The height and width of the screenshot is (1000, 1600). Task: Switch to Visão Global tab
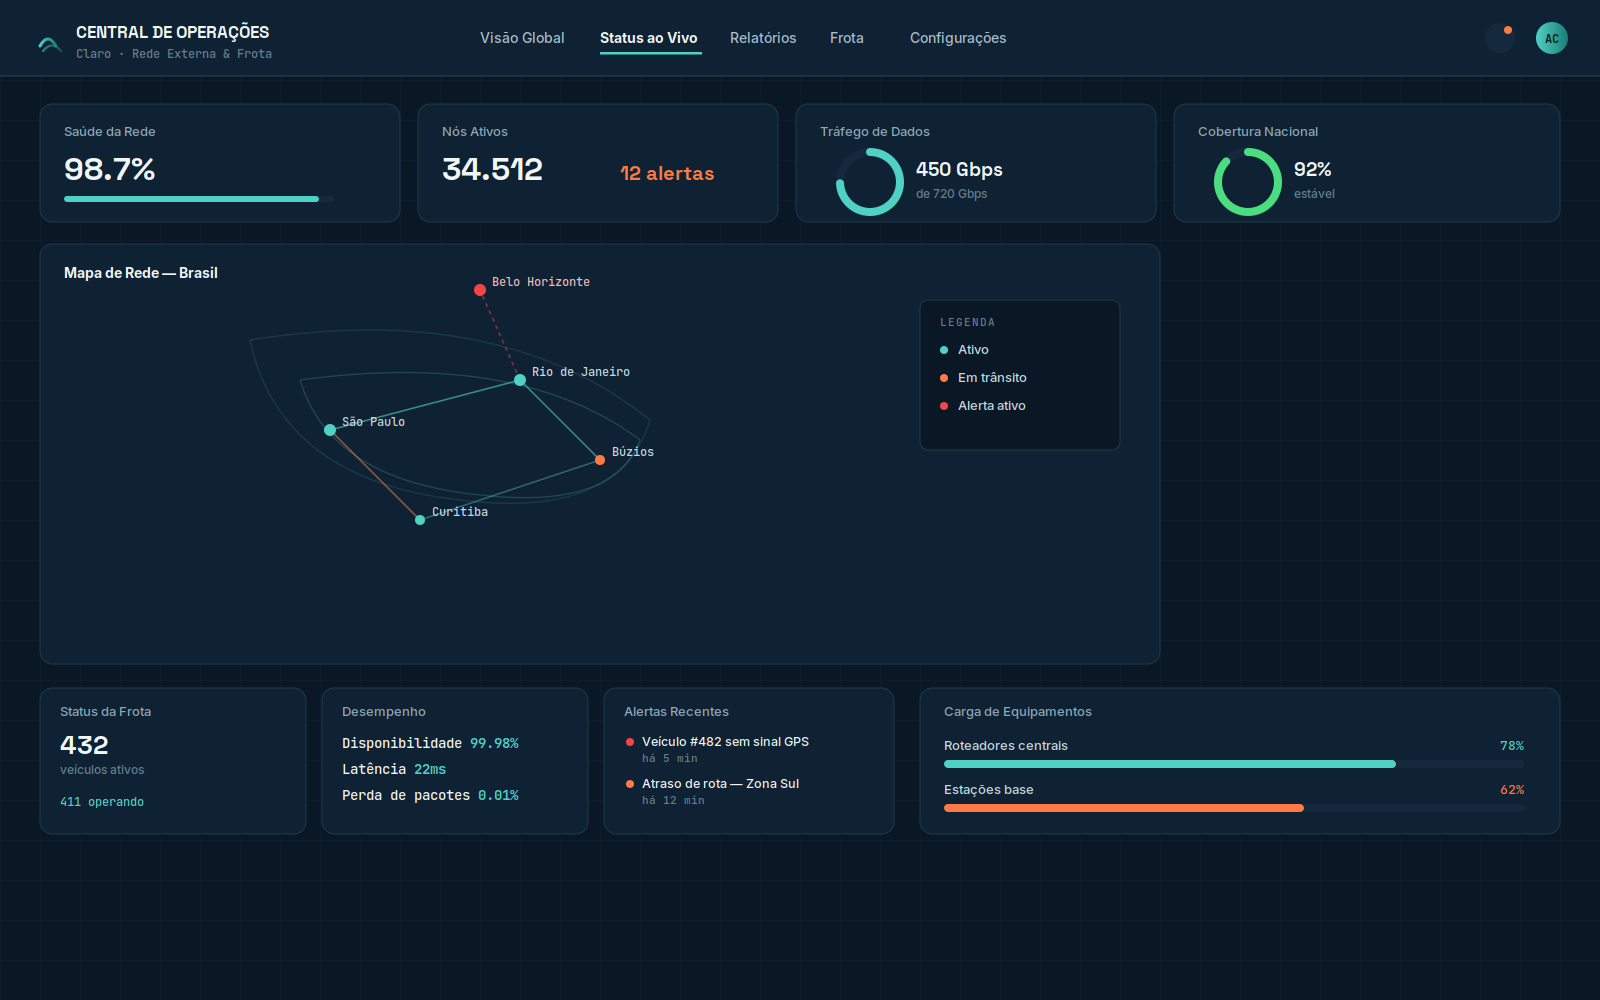click(x=522, y=38)
